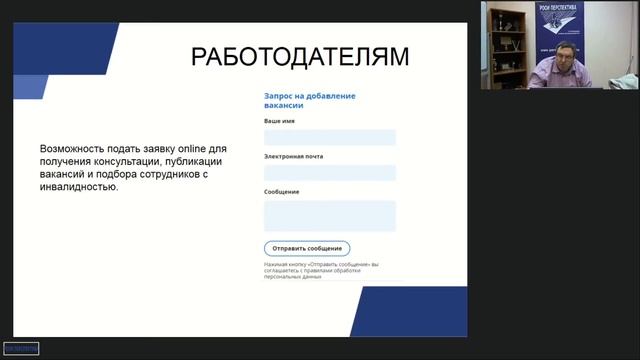Click the 'Ваше имя' input field
Image resolution: width=640 pixels, height=360 pixels.
click(x=330, y=137)
